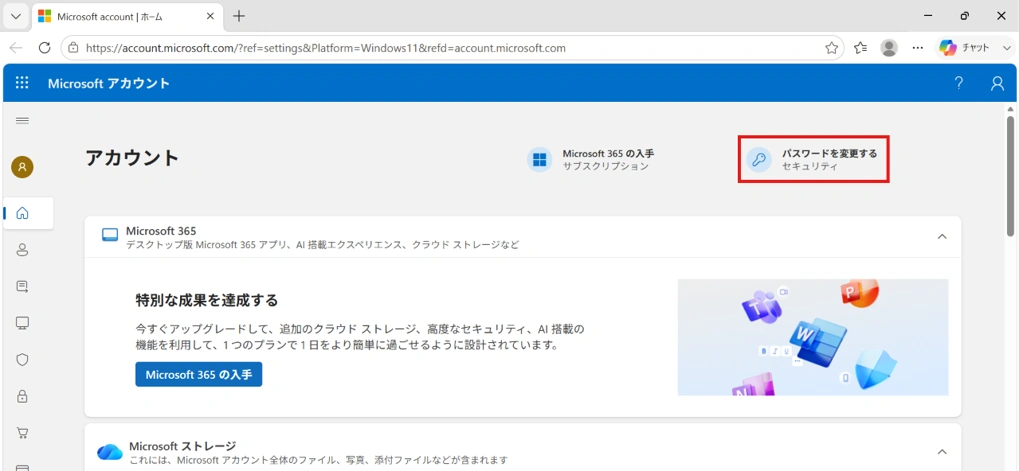Open the tab list dropdown arrow

tap(16, 16)
